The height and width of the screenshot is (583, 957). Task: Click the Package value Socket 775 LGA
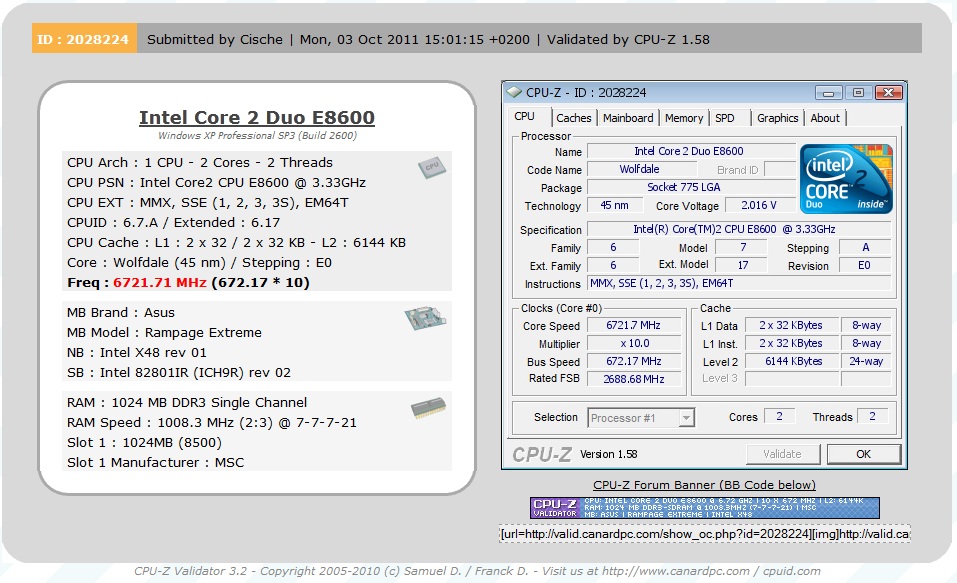pos(691,187)
